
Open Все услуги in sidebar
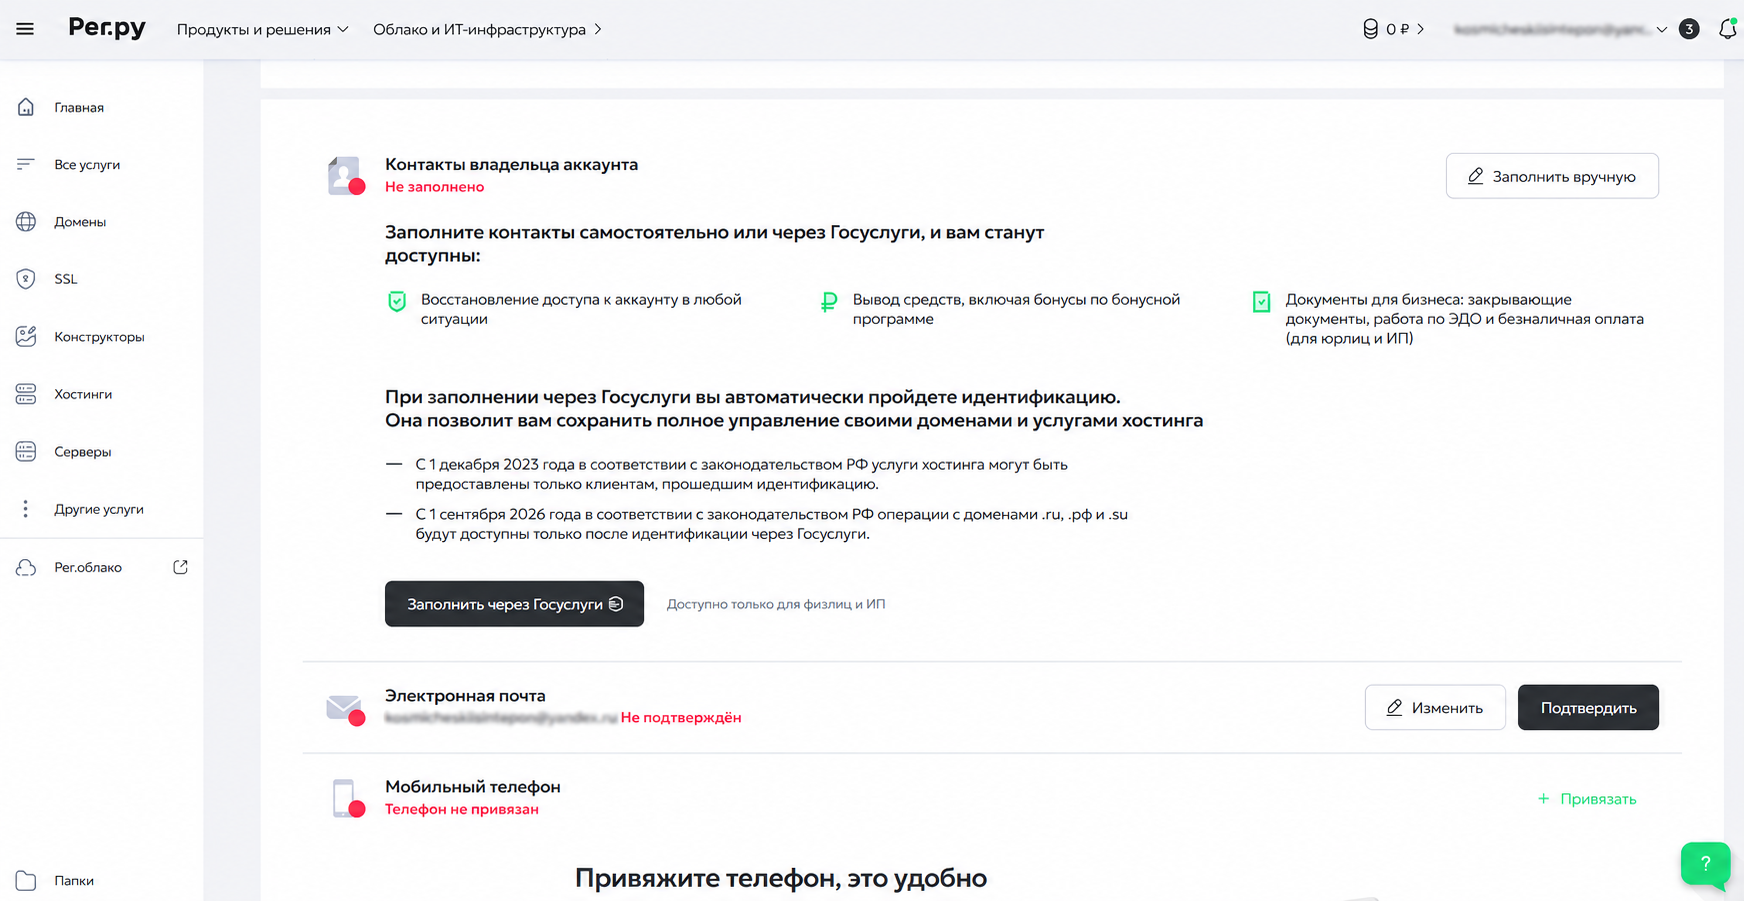[x=87, y=164]
